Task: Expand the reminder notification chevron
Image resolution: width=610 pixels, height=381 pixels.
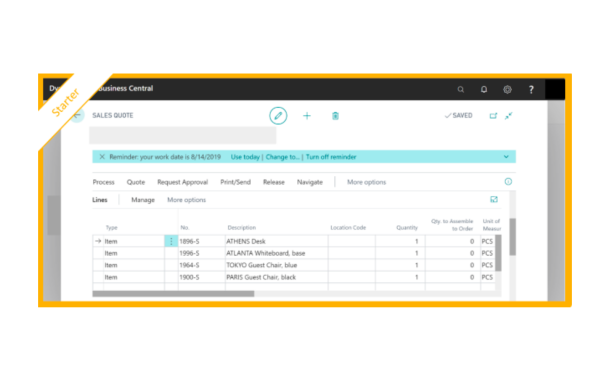Action: pyautogui.click(x=506, y=157)
